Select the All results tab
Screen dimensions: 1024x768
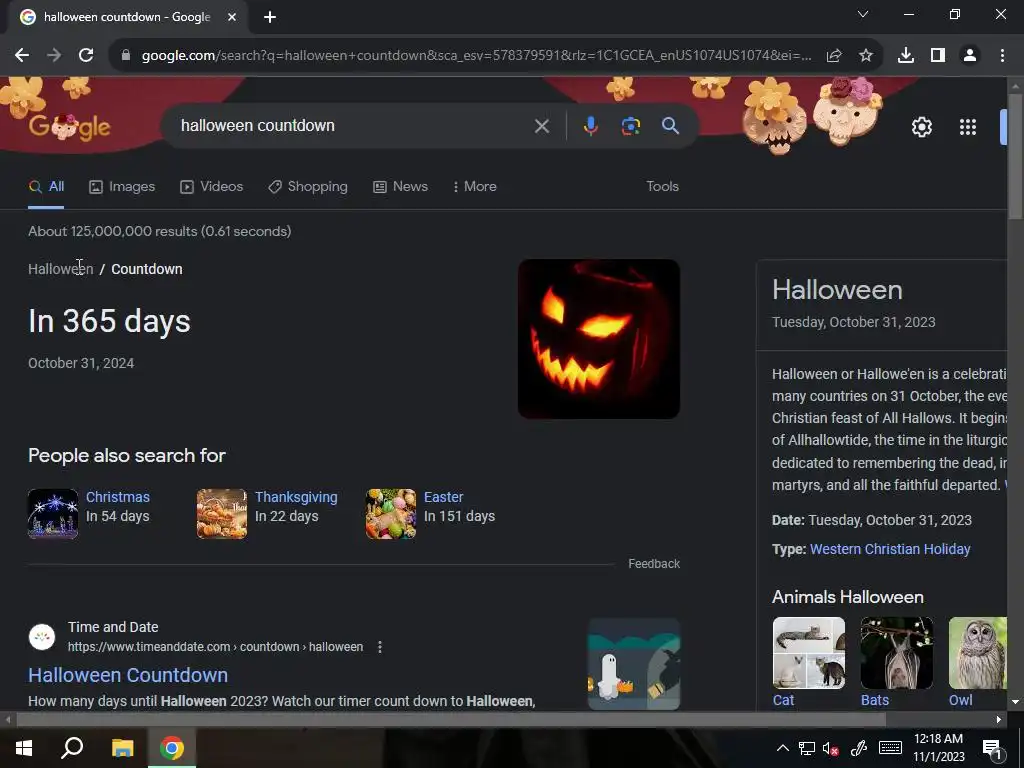click(x=46, y=187)
